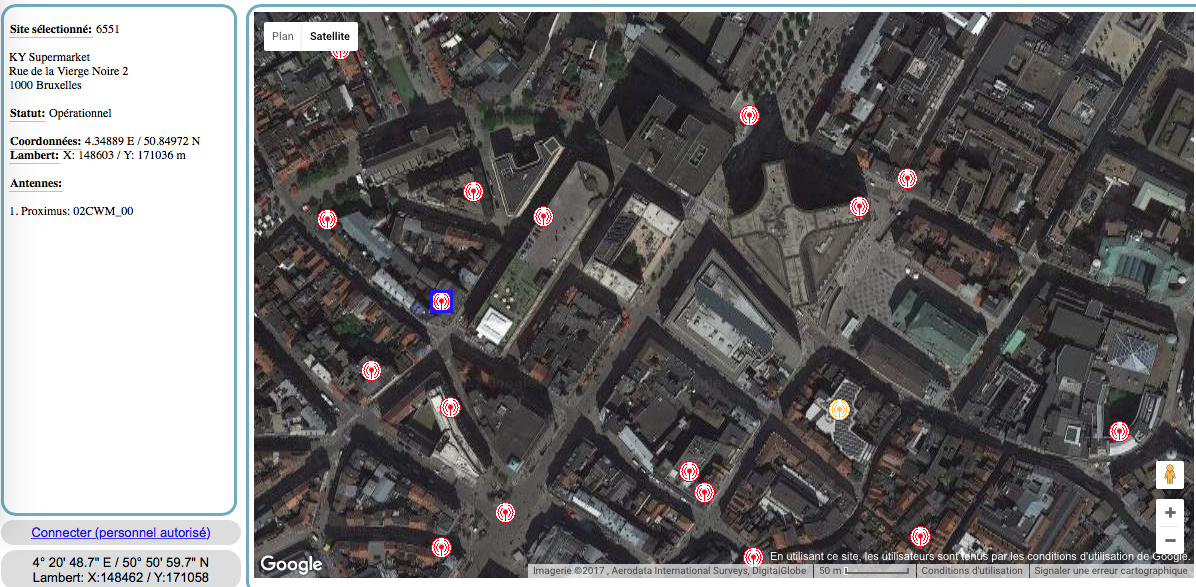Click the KY Supermarket site name

coord(50,58)
